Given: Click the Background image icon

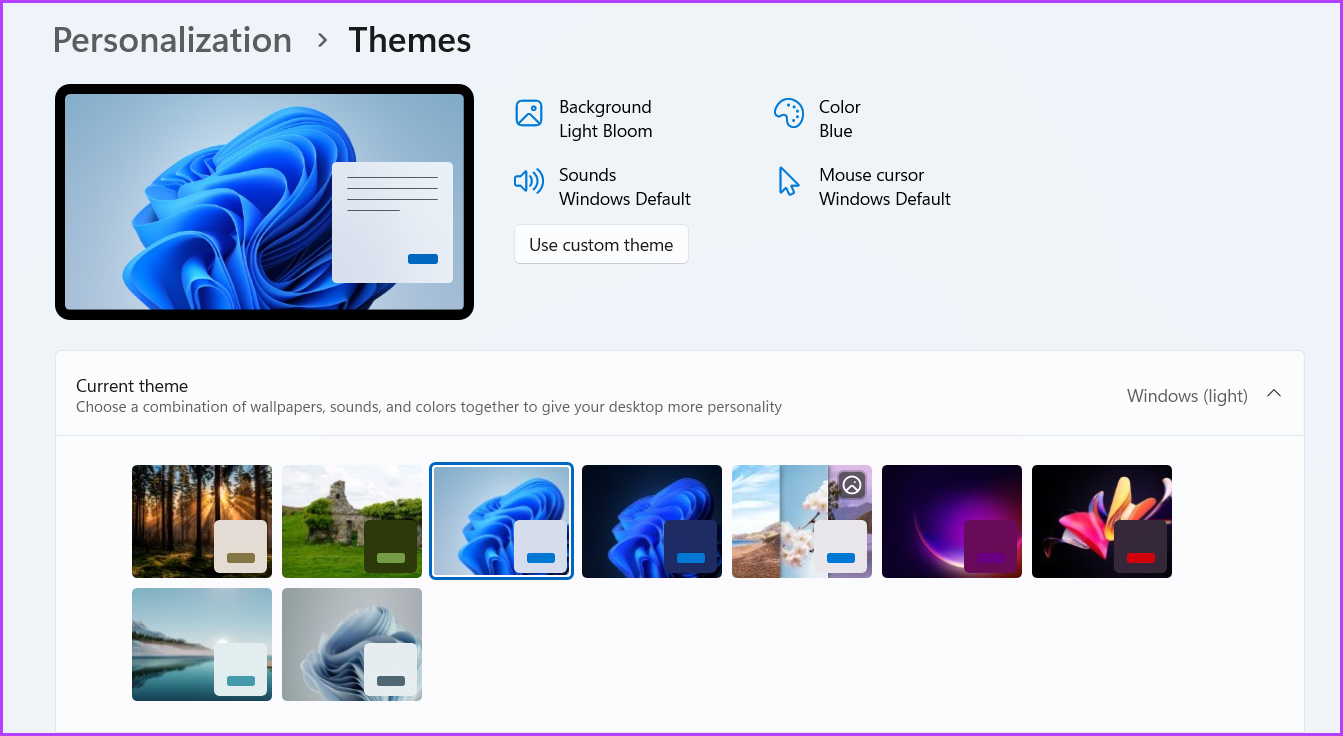Looking at the screenshot, I should tap(529, 113).
